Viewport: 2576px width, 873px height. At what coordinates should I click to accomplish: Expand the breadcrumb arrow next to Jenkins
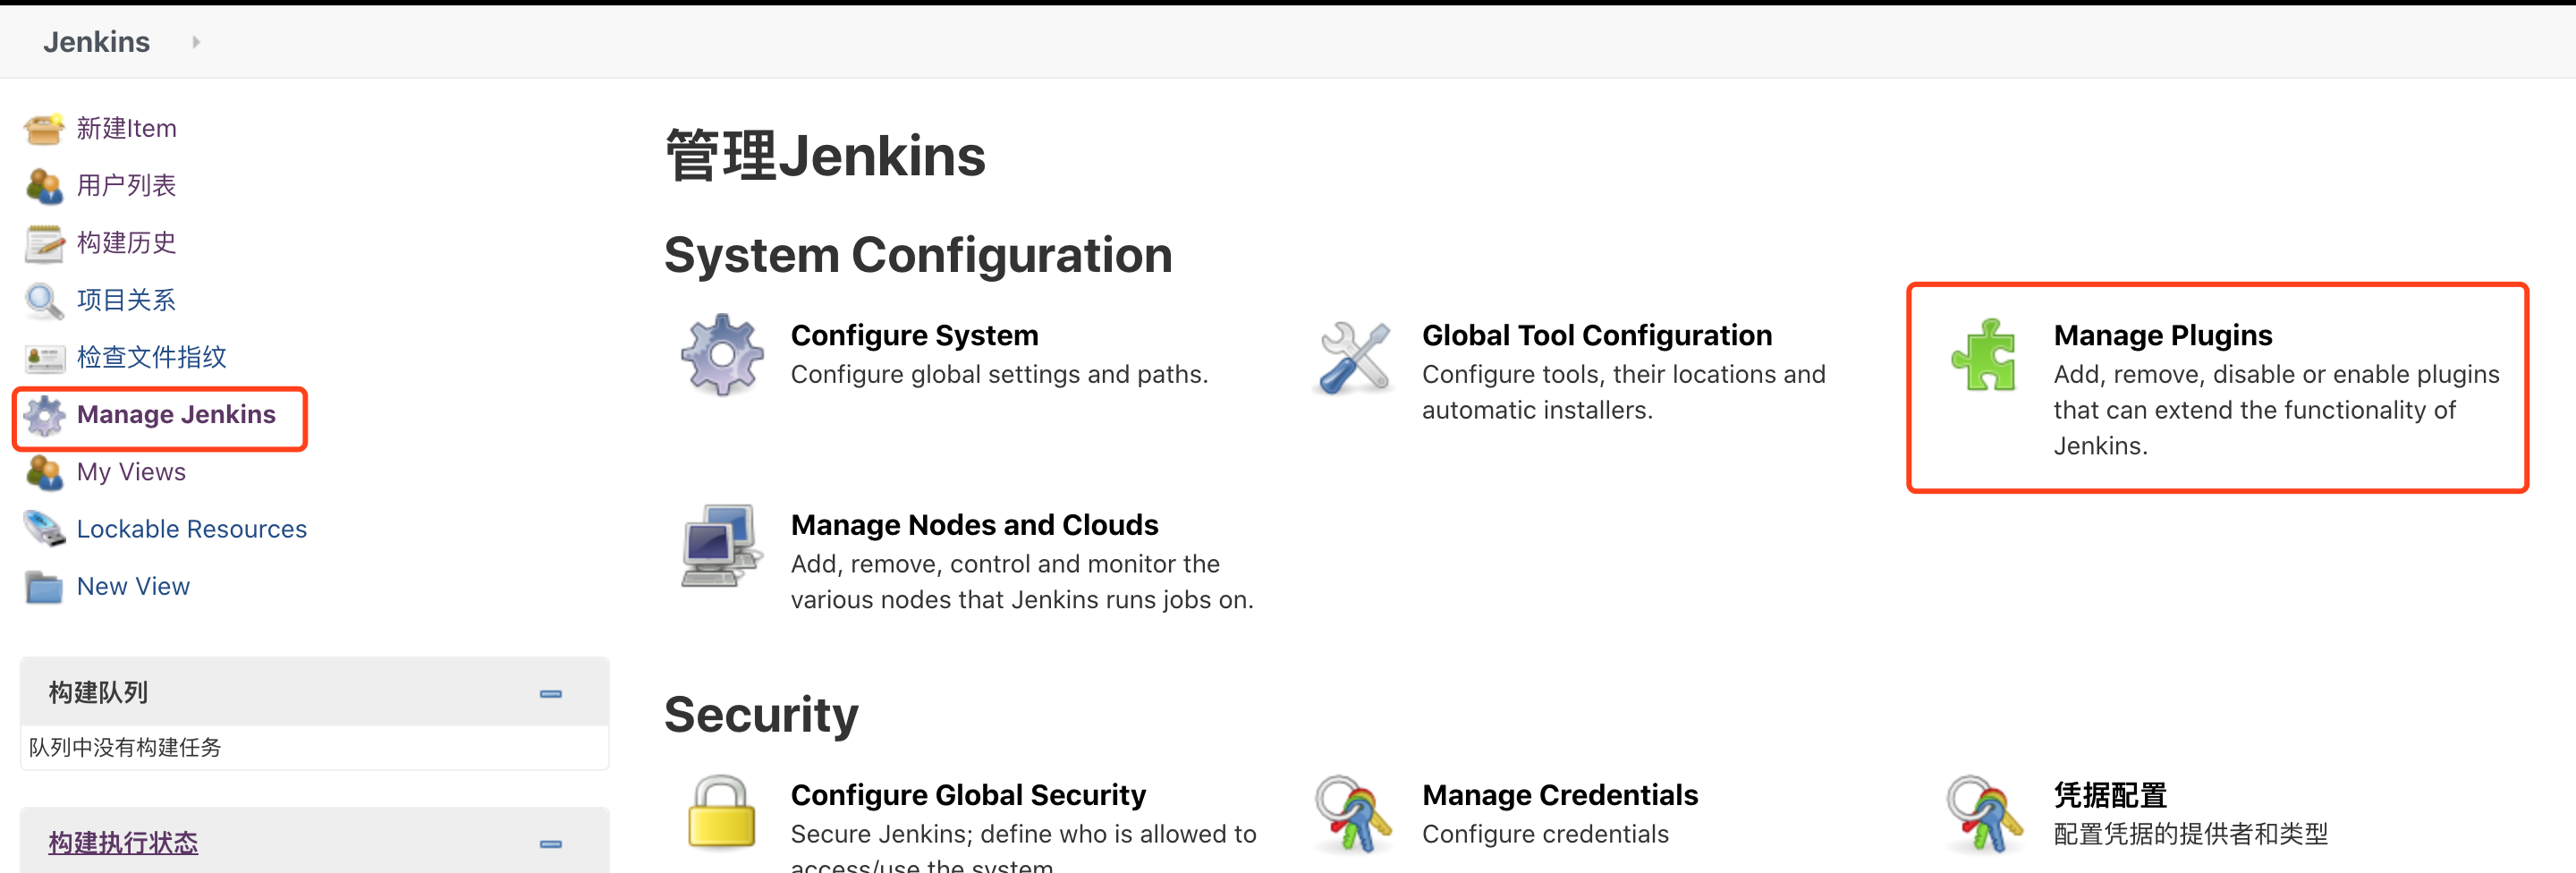[196, 42]
